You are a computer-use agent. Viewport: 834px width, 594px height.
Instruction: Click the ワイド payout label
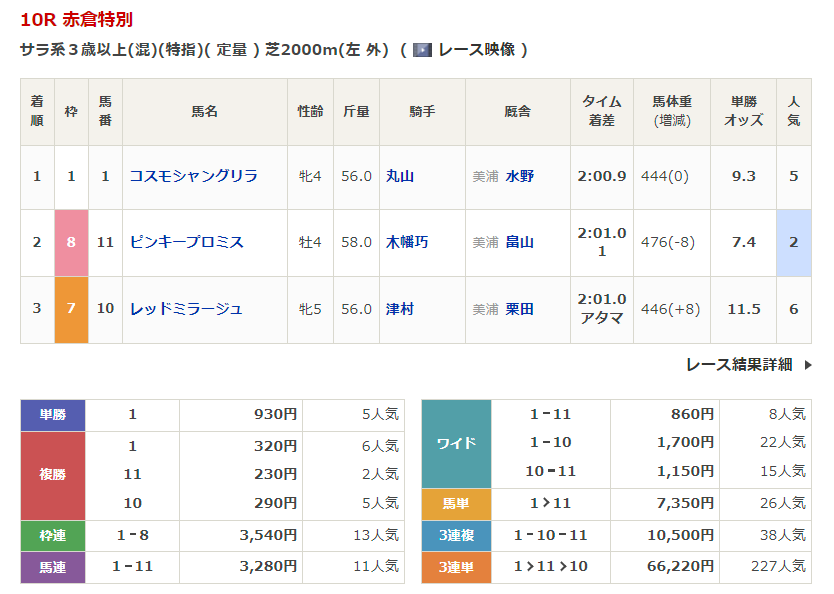(456, 443)
